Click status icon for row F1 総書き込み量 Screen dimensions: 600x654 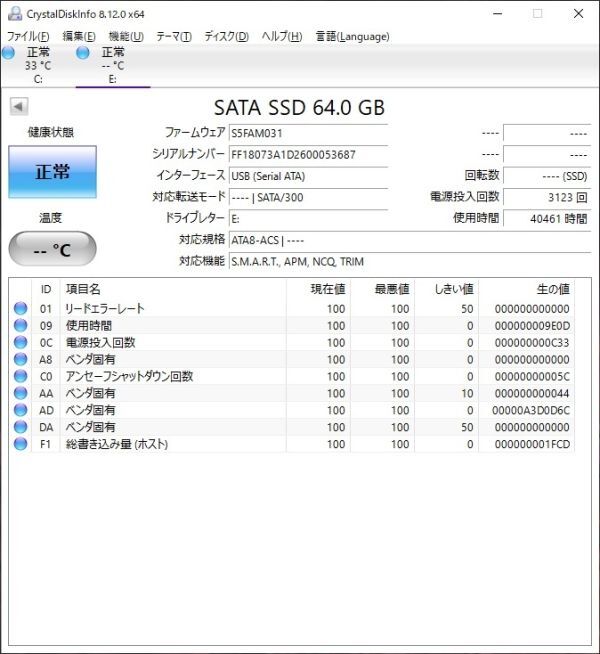tap(20, 444)
